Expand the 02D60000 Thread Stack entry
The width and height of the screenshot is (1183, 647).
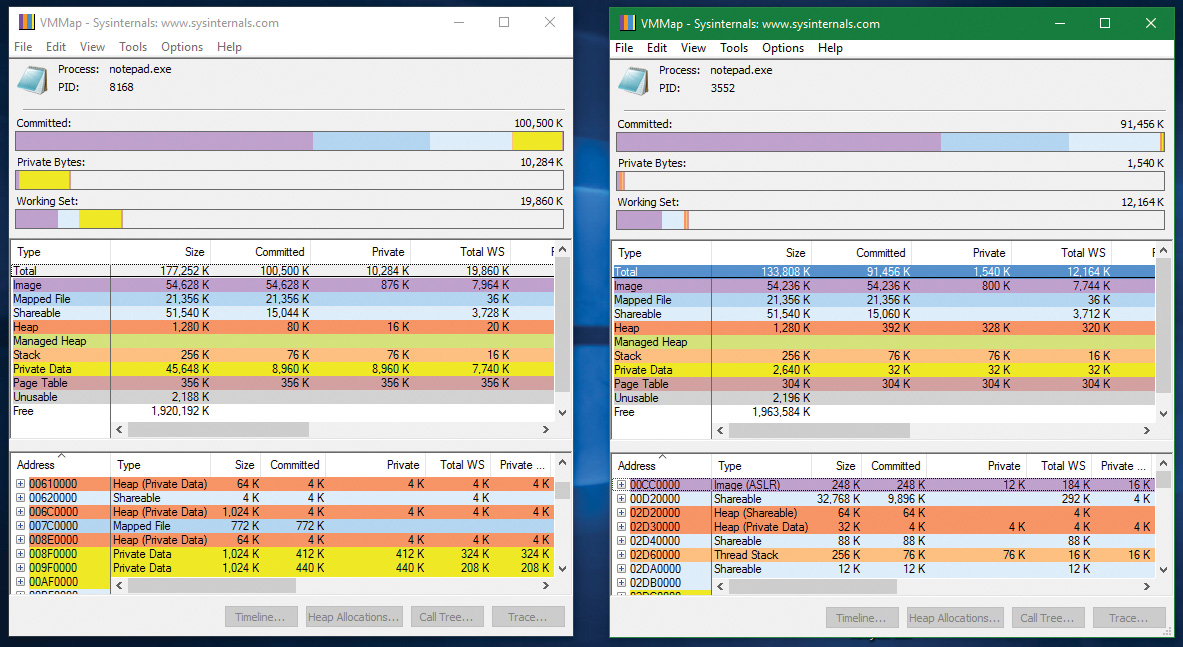622,555
